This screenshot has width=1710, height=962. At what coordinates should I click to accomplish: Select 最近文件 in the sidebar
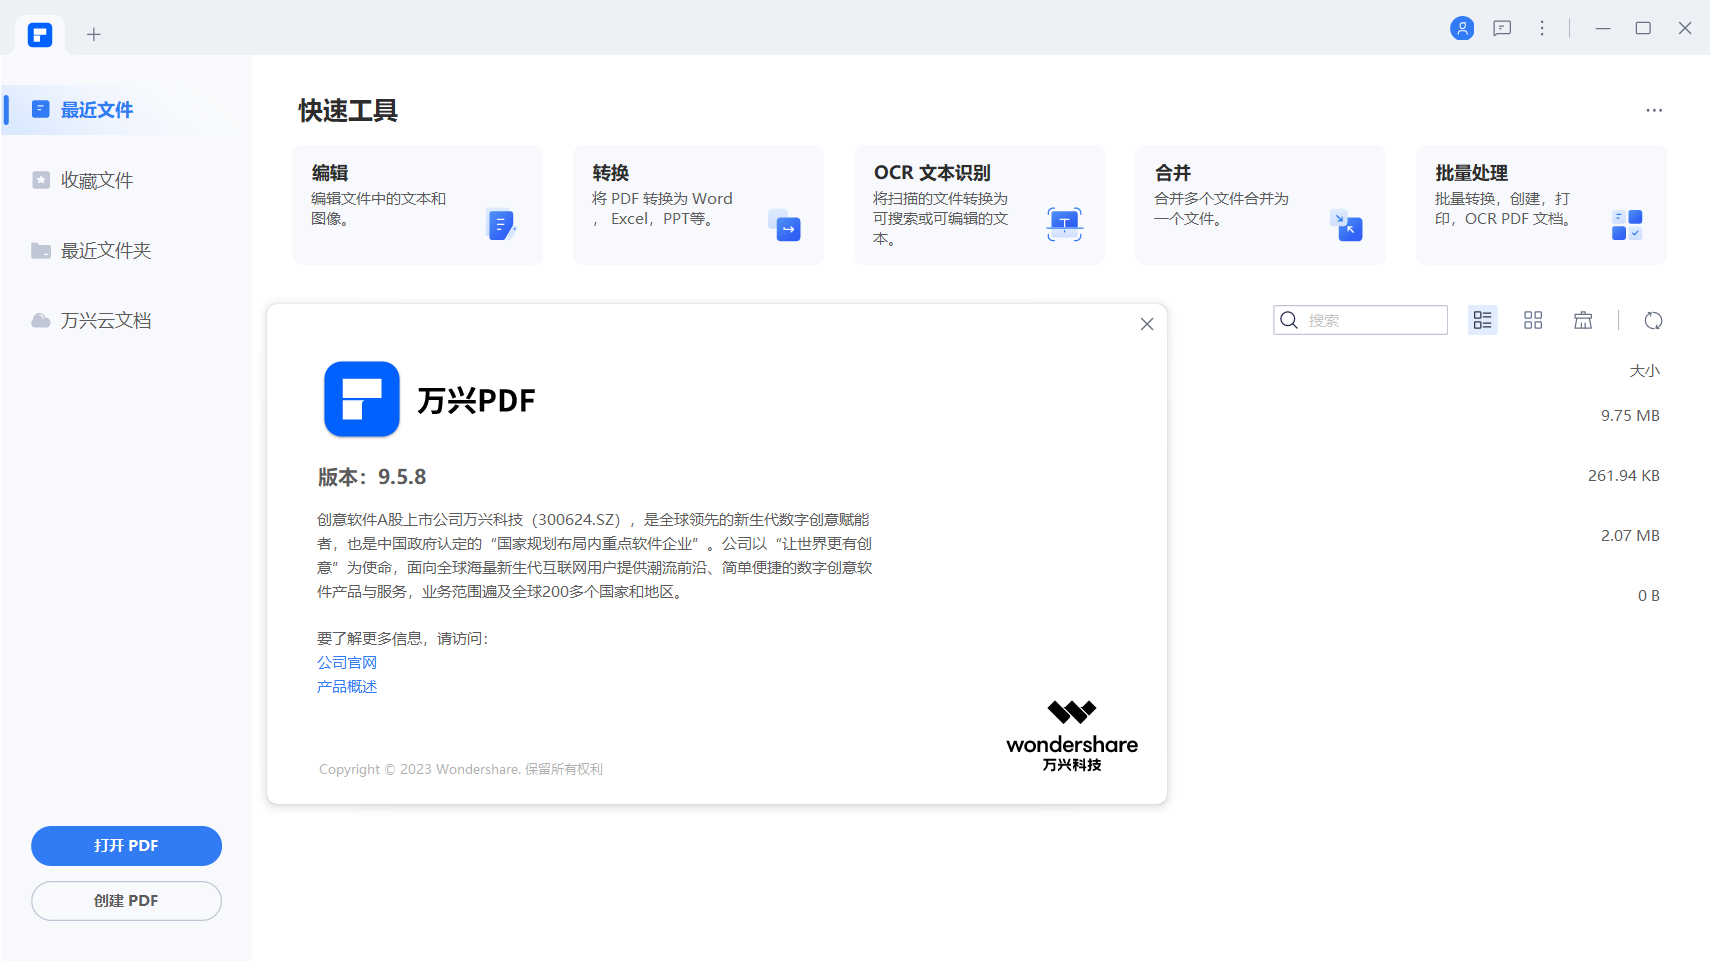(x=96, y=110)
